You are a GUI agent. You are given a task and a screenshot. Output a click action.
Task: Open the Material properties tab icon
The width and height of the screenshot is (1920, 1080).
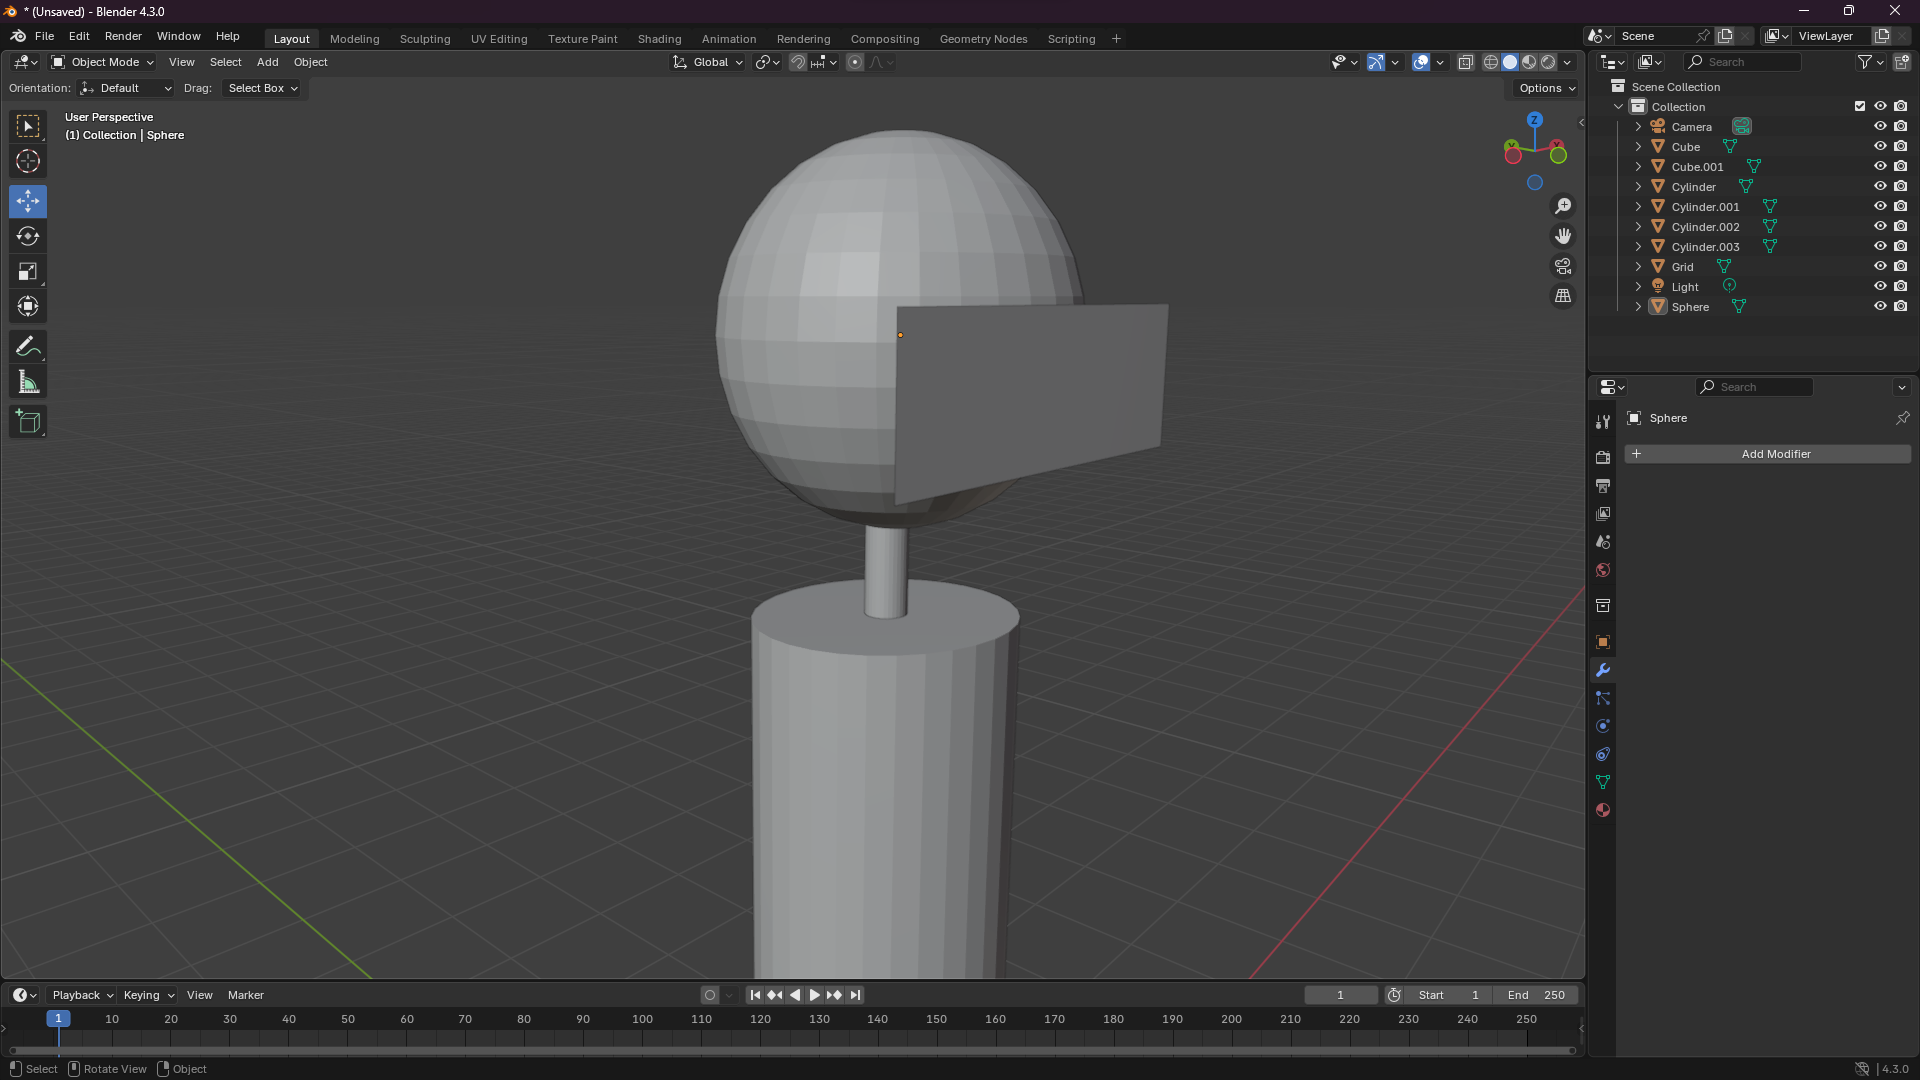1603,811
